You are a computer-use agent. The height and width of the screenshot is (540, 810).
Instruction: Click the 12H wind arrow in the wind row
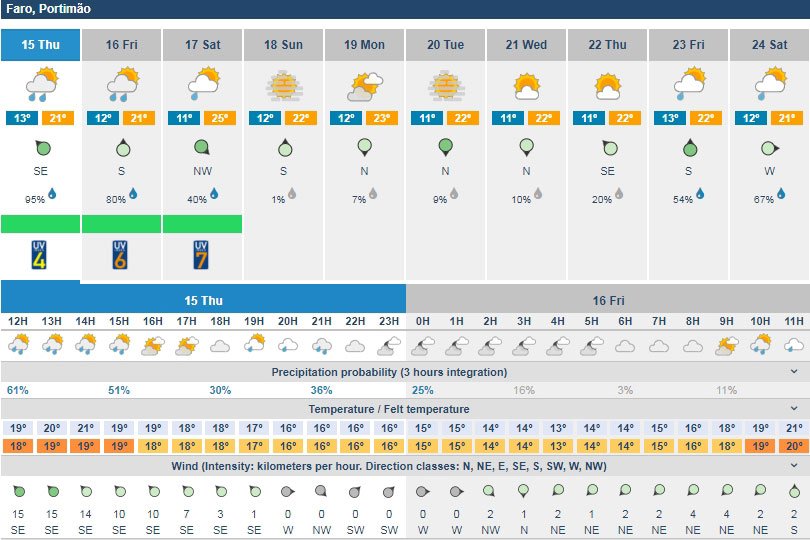click(x=18, y=491)
